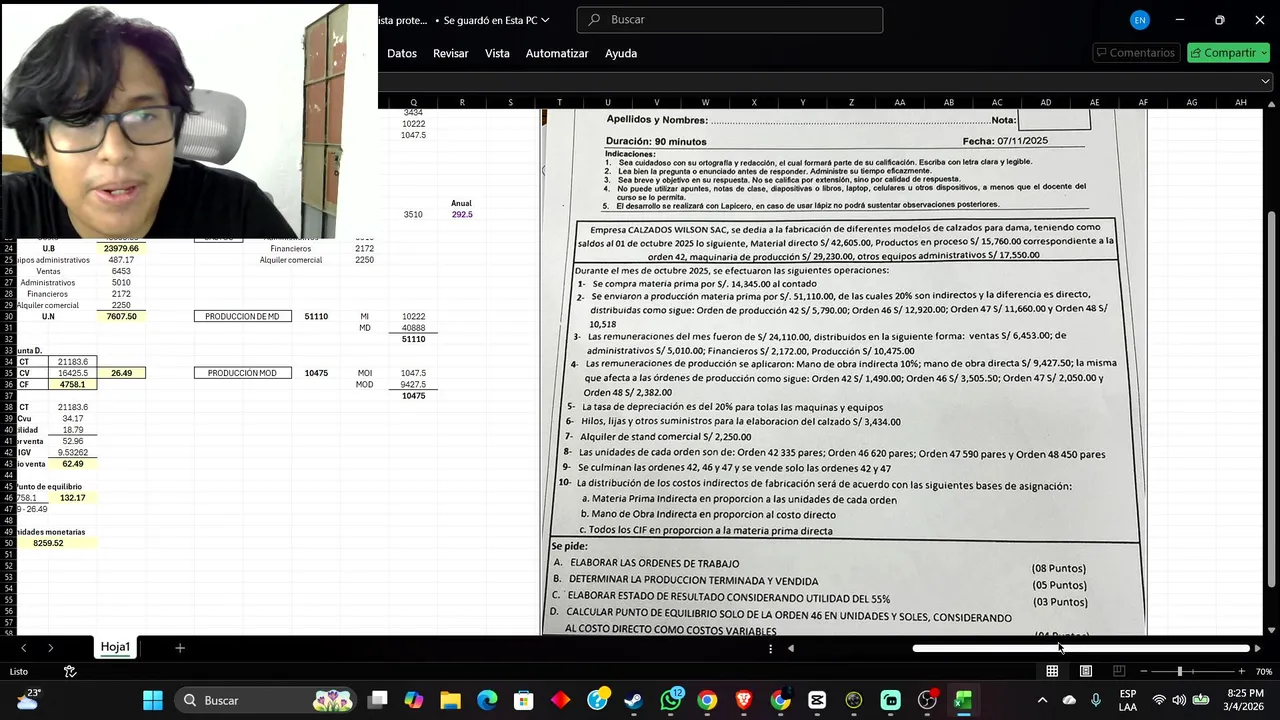Click the accessibility check icon in status bar

click(x=70, y=671)
